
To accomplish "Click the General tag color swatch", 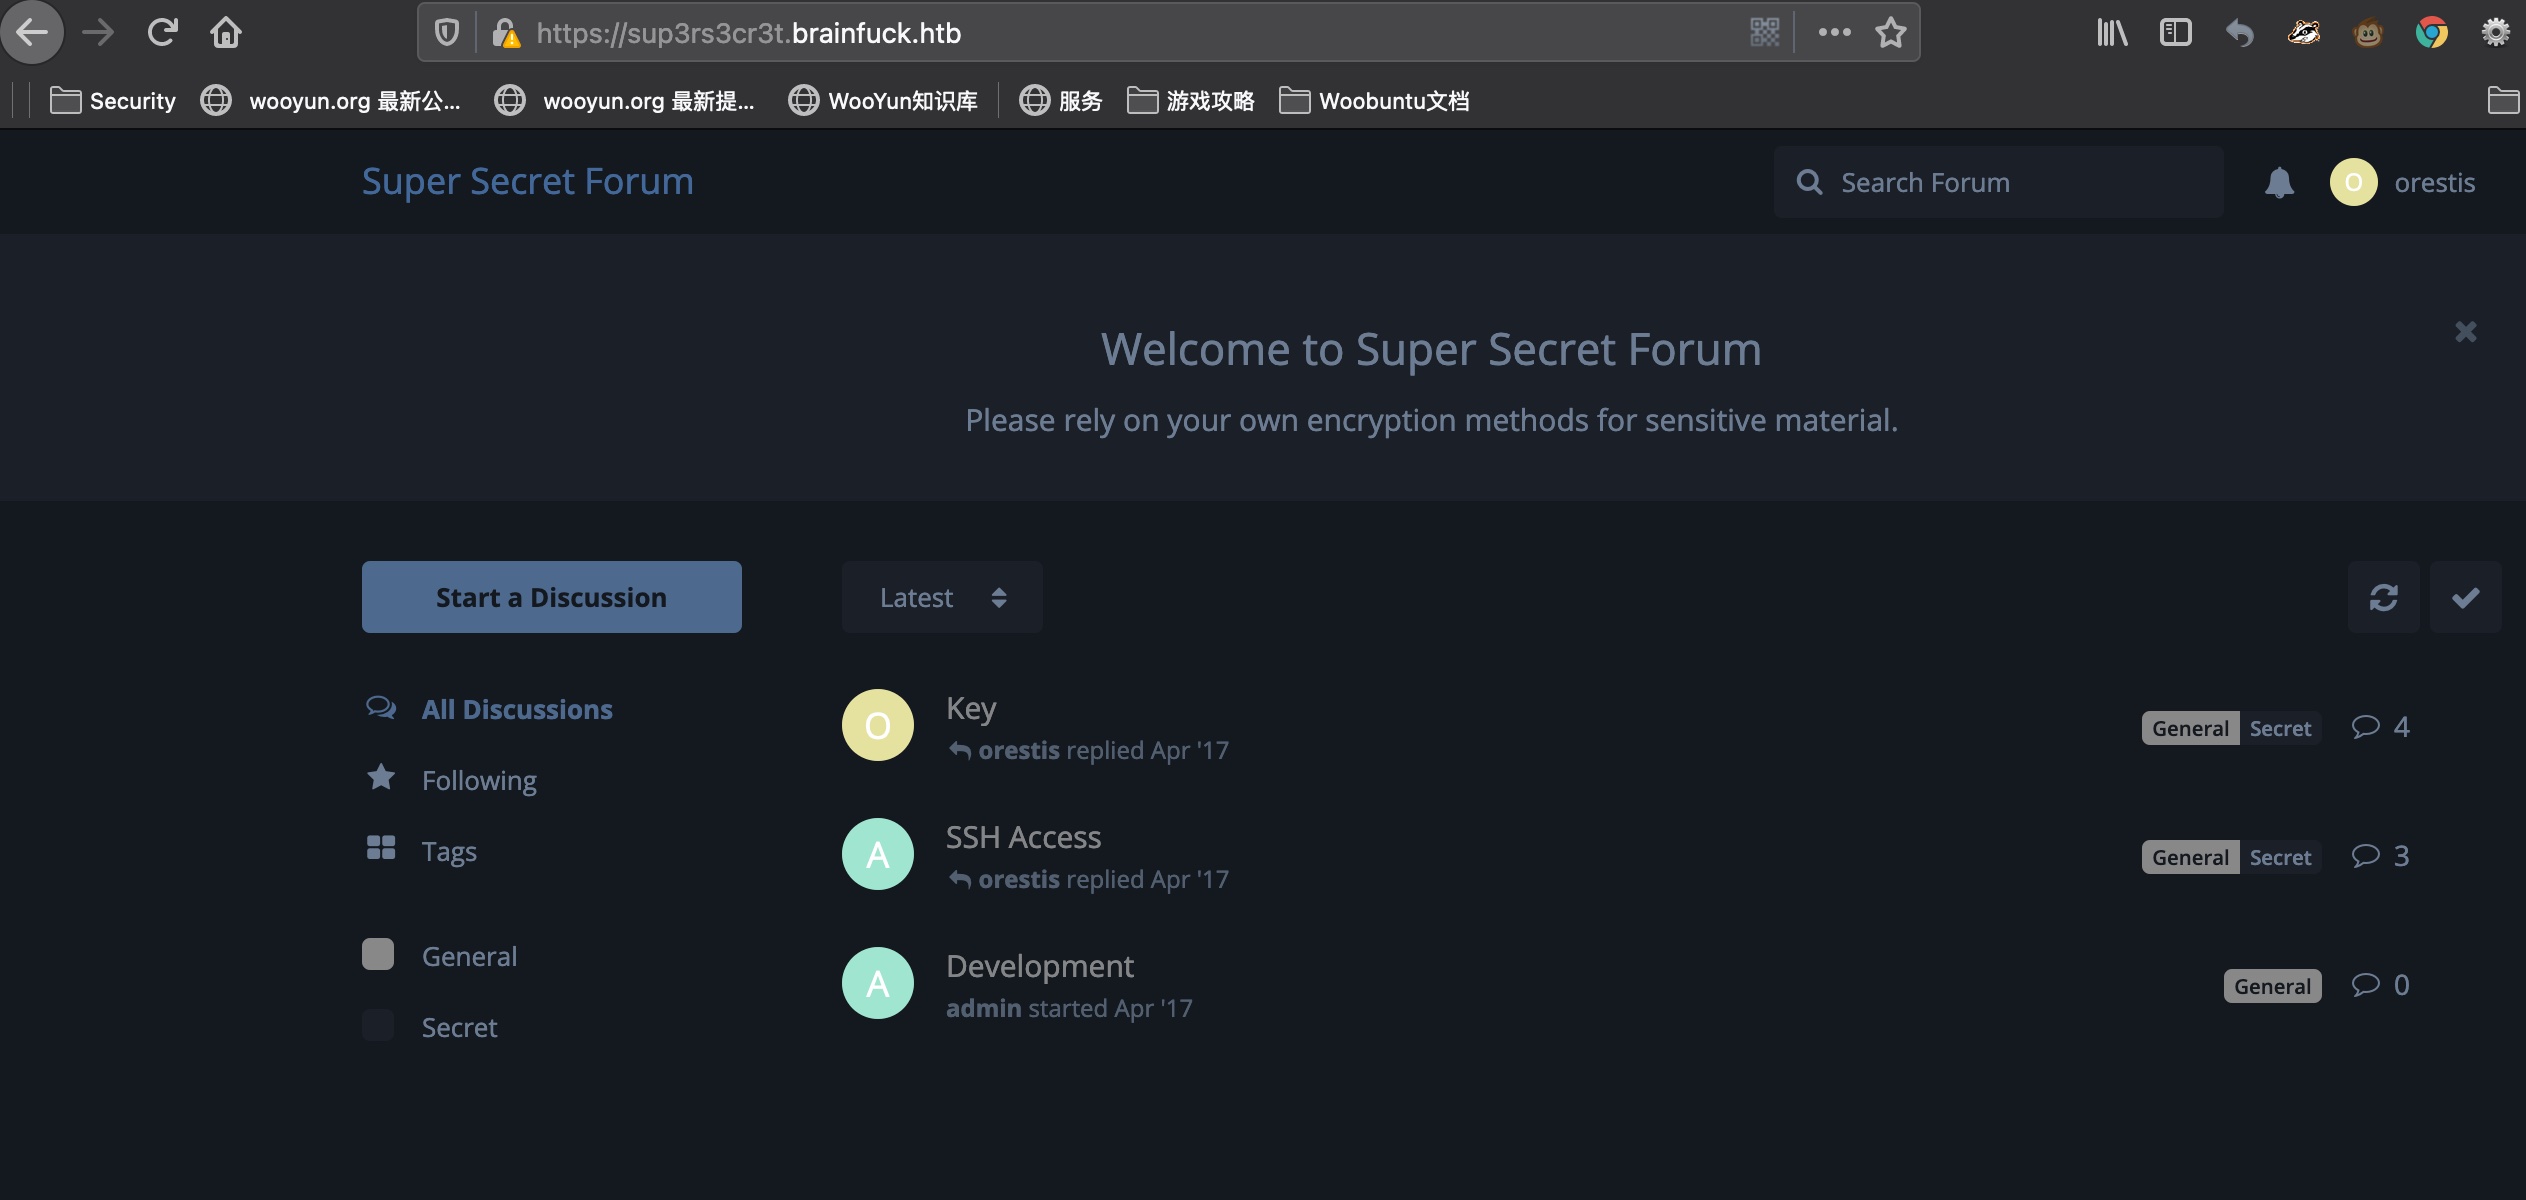I will click(378, 954).
